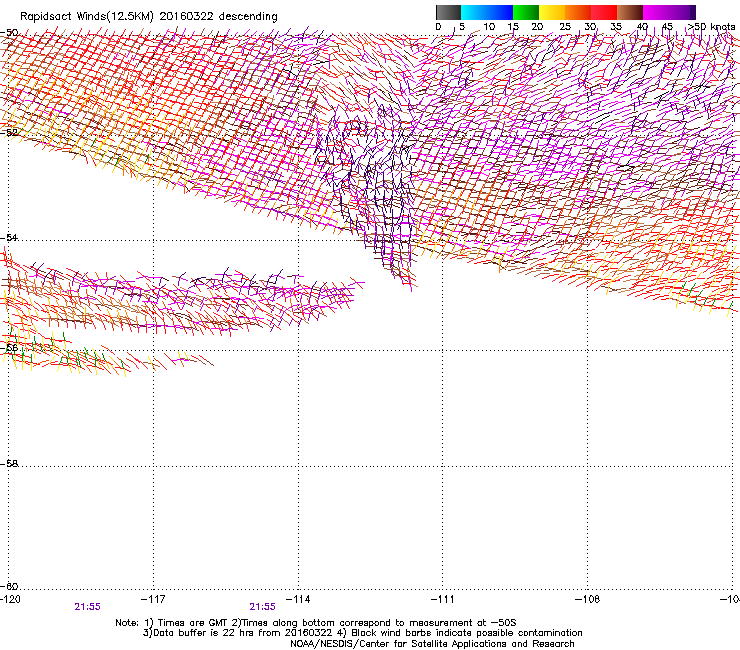Click the '-111' longitude axis label

443,599
